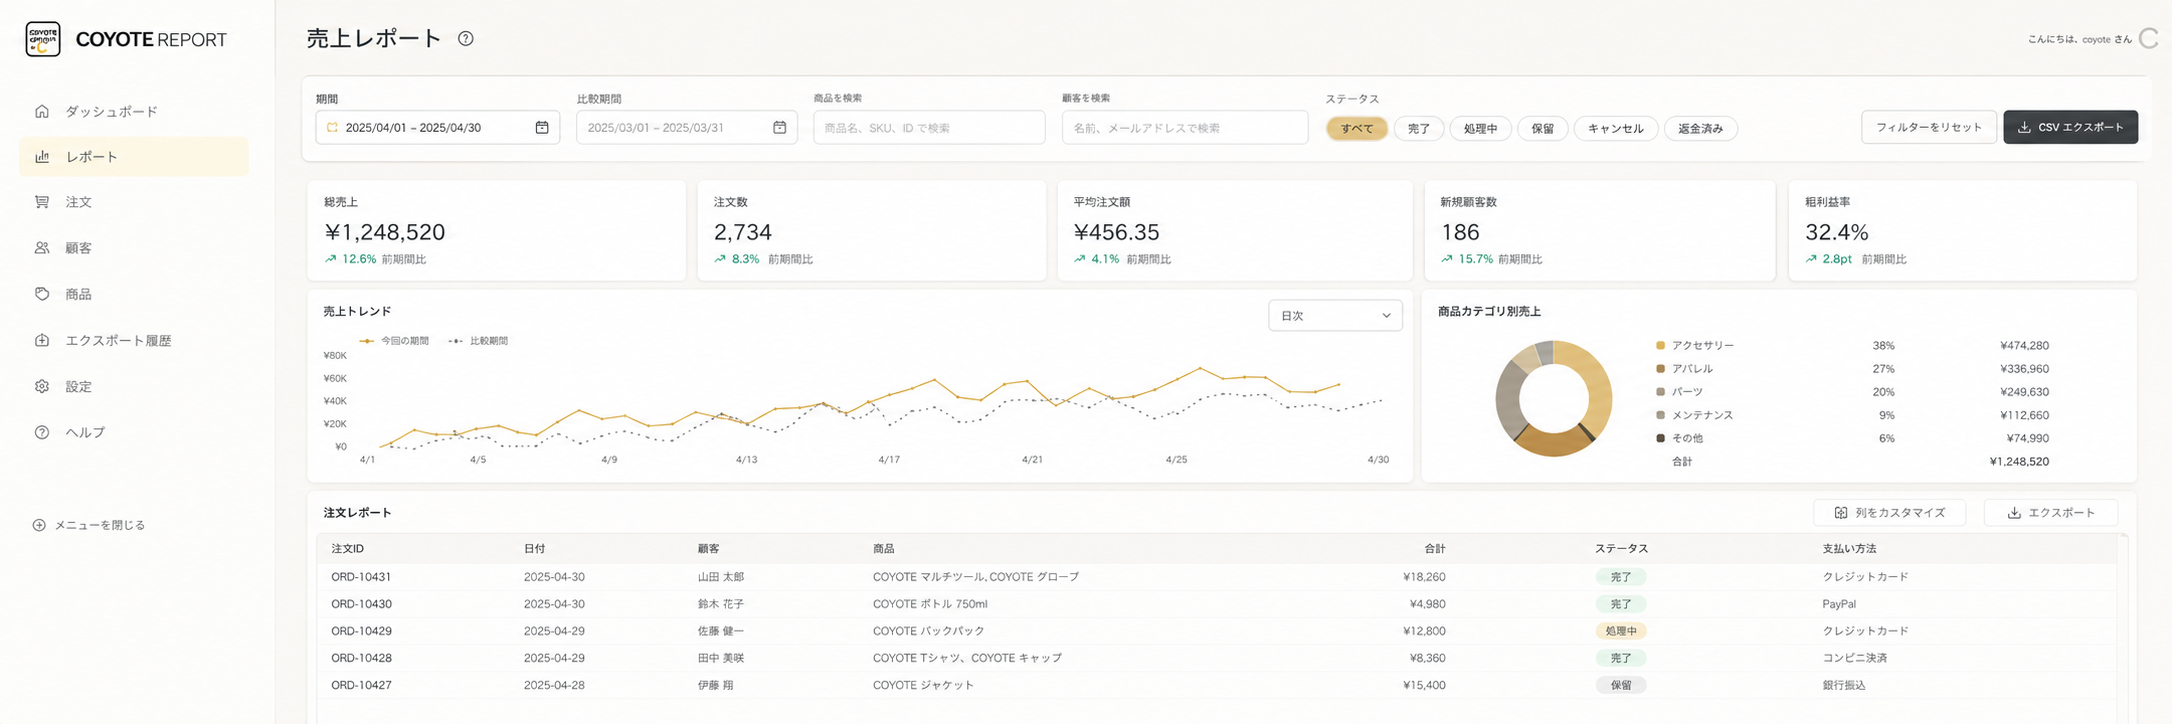Open the ダッシュボード home icon
Viewport: 2172px width, 724px height.
[x=42, y=111]
